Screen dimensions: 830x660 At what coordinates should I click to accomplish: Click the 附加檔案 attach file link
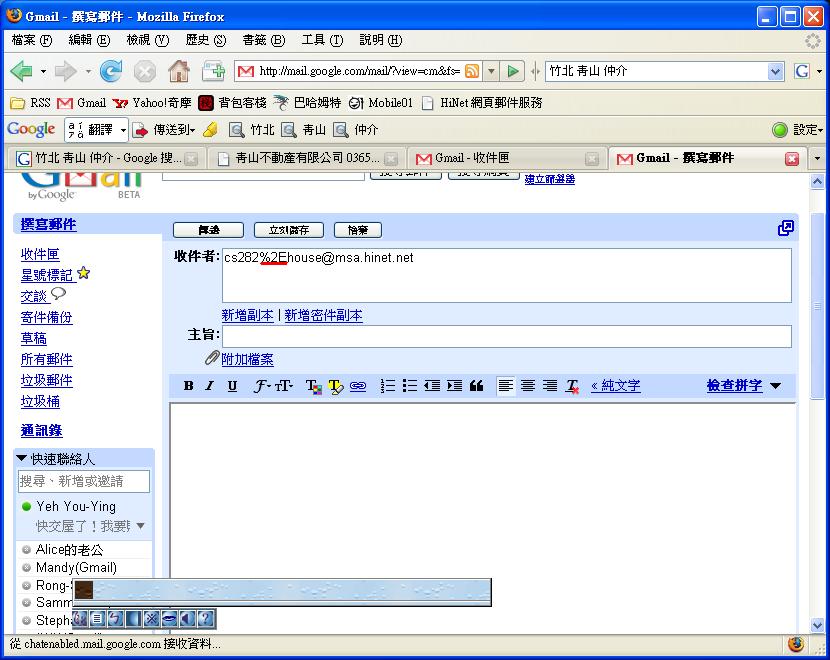click(247, 359)
